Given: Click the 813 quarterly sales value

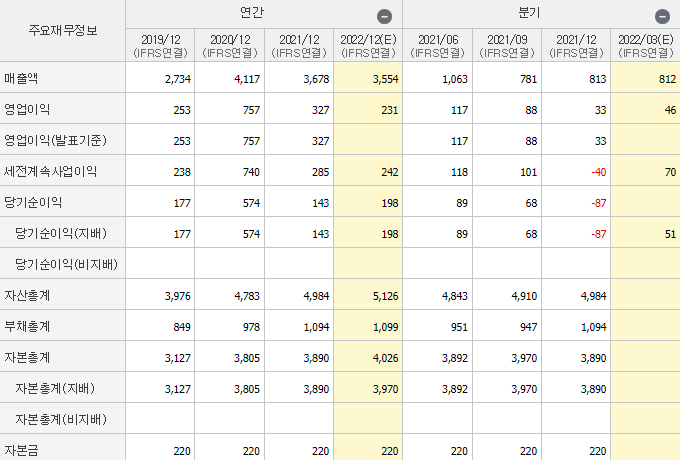Looking at the screenshot, I should (x=598, y=79).
